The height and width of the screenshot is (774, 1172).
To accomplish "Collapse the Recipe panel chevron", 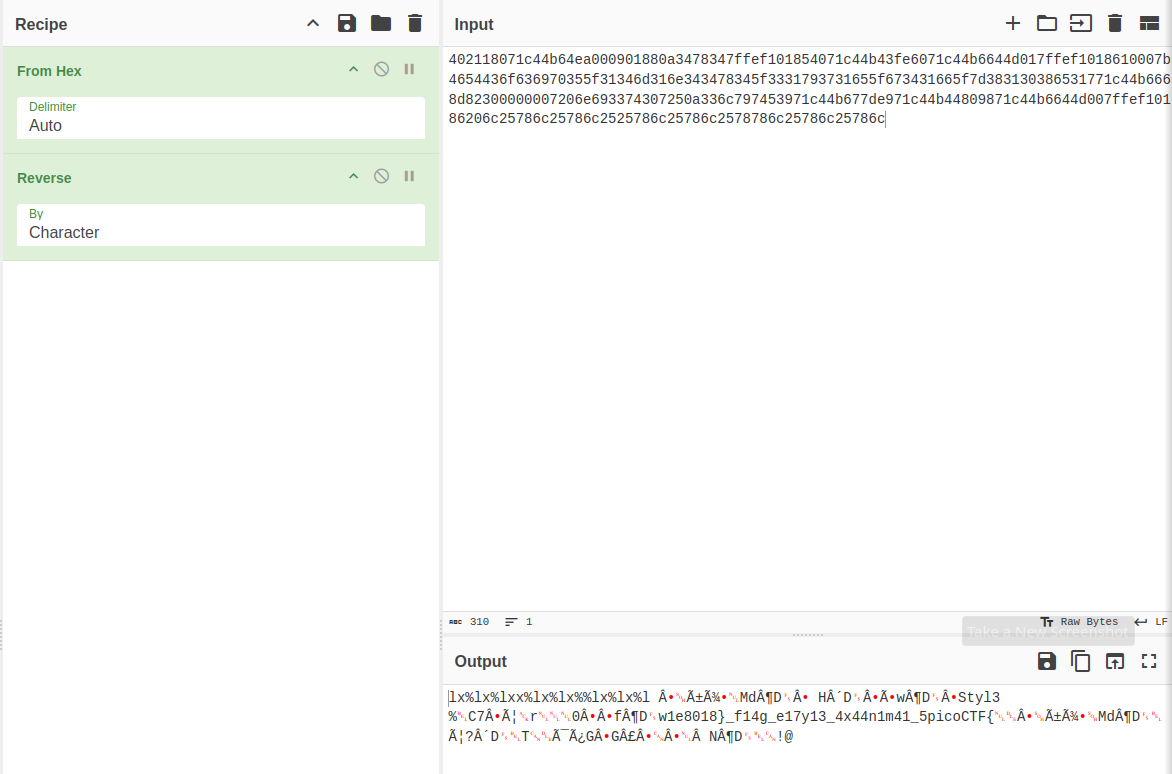I will 313,23.
